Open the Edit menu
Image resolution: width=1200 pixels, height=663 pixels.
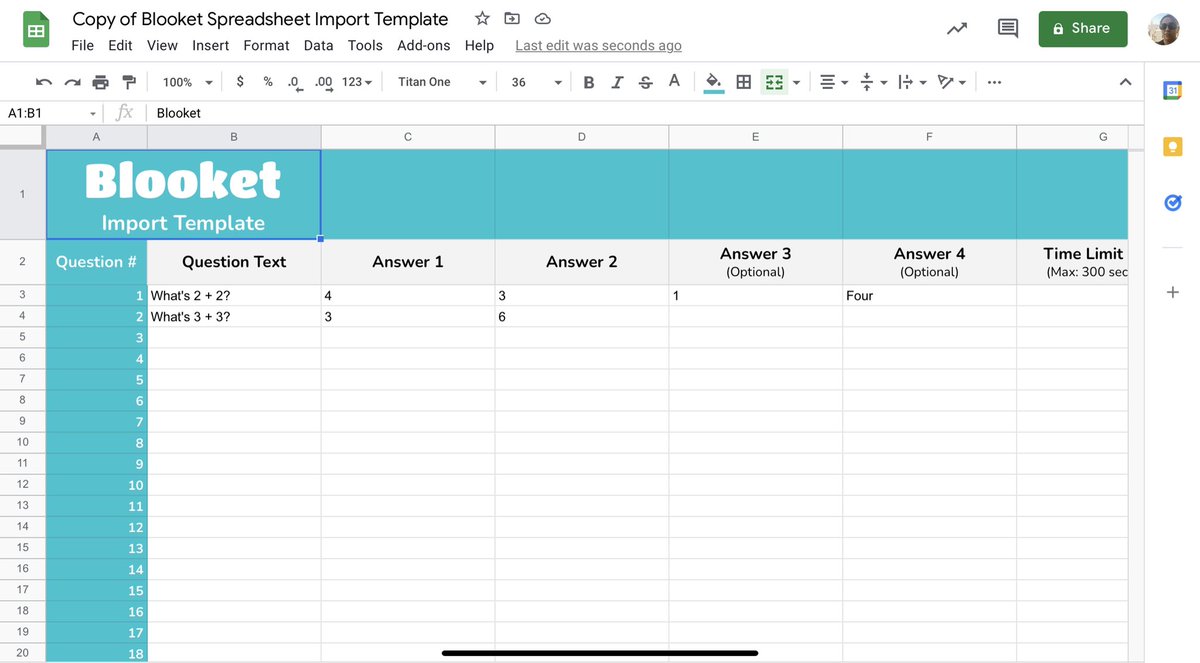coord(120,45)
